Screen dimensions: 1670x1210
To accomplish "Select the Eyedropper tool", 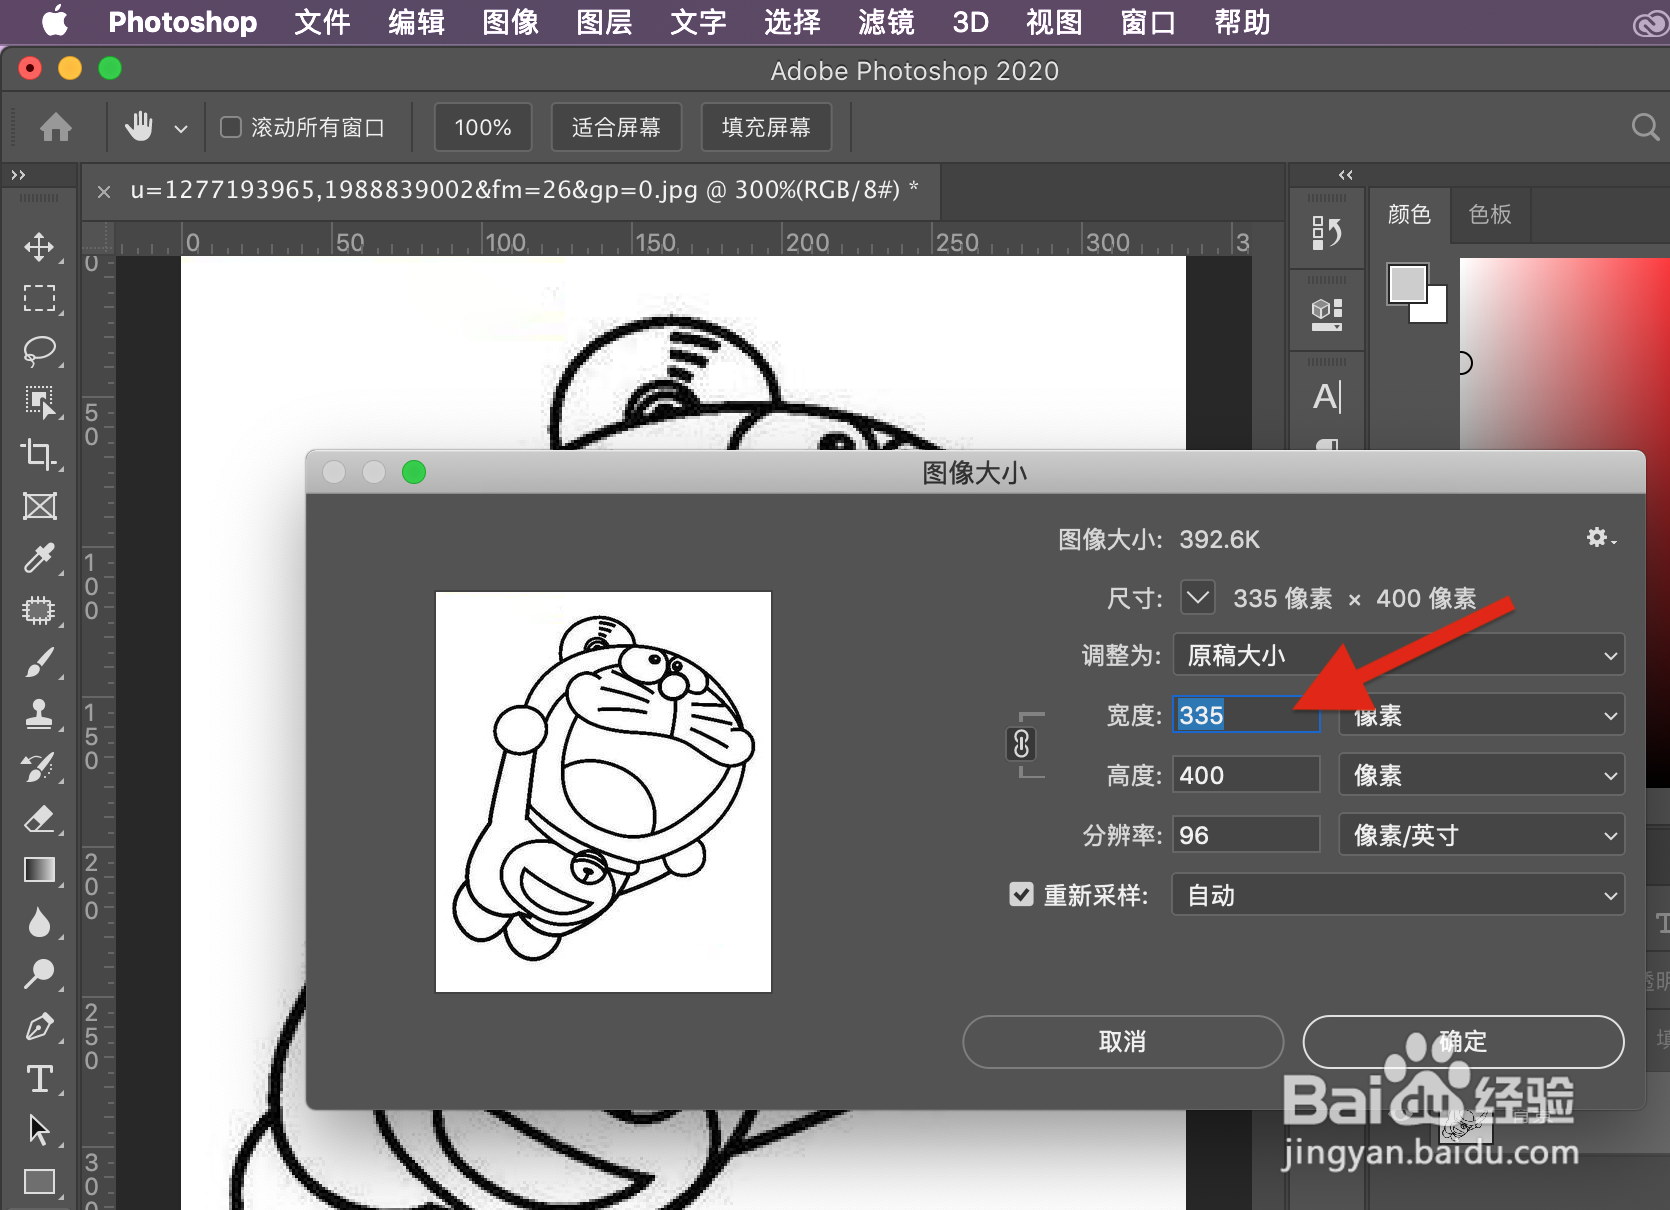I will [x=39, y=558].
